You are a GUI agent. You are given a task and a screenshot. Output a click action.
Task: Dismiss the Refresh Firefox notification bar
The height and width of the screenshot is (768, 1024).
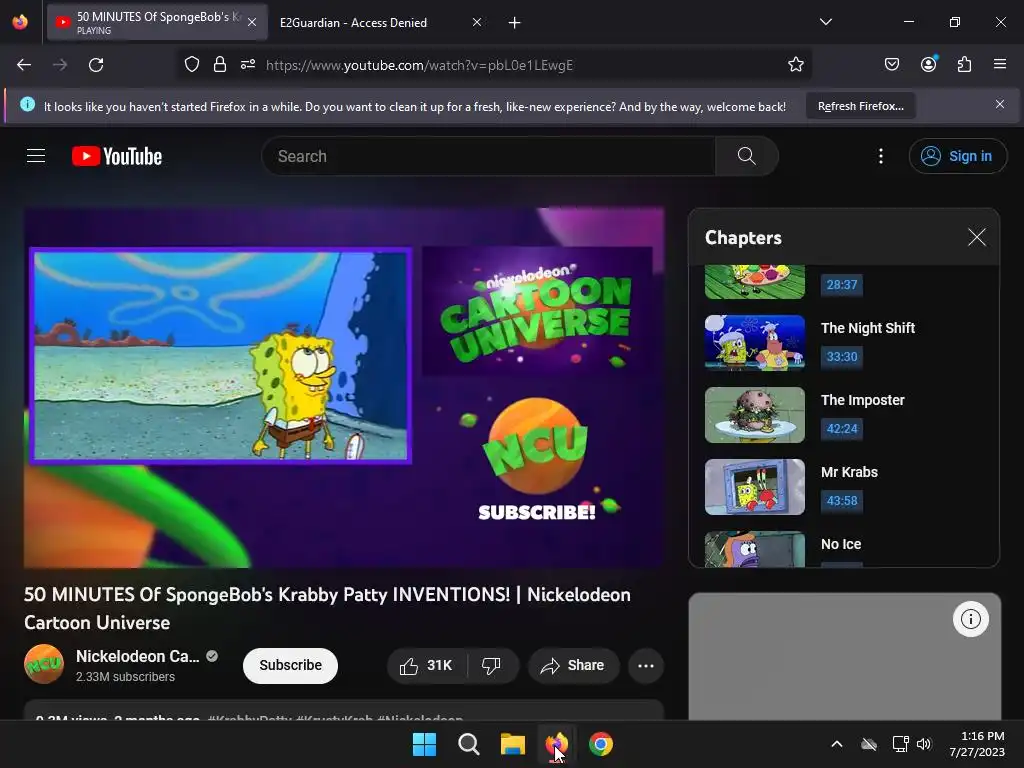point(1000,104)
